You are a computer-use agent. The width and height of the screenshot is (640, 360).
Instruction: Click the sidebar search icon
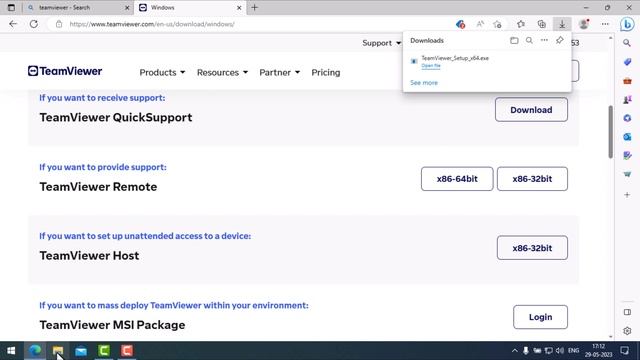[627, 43]
